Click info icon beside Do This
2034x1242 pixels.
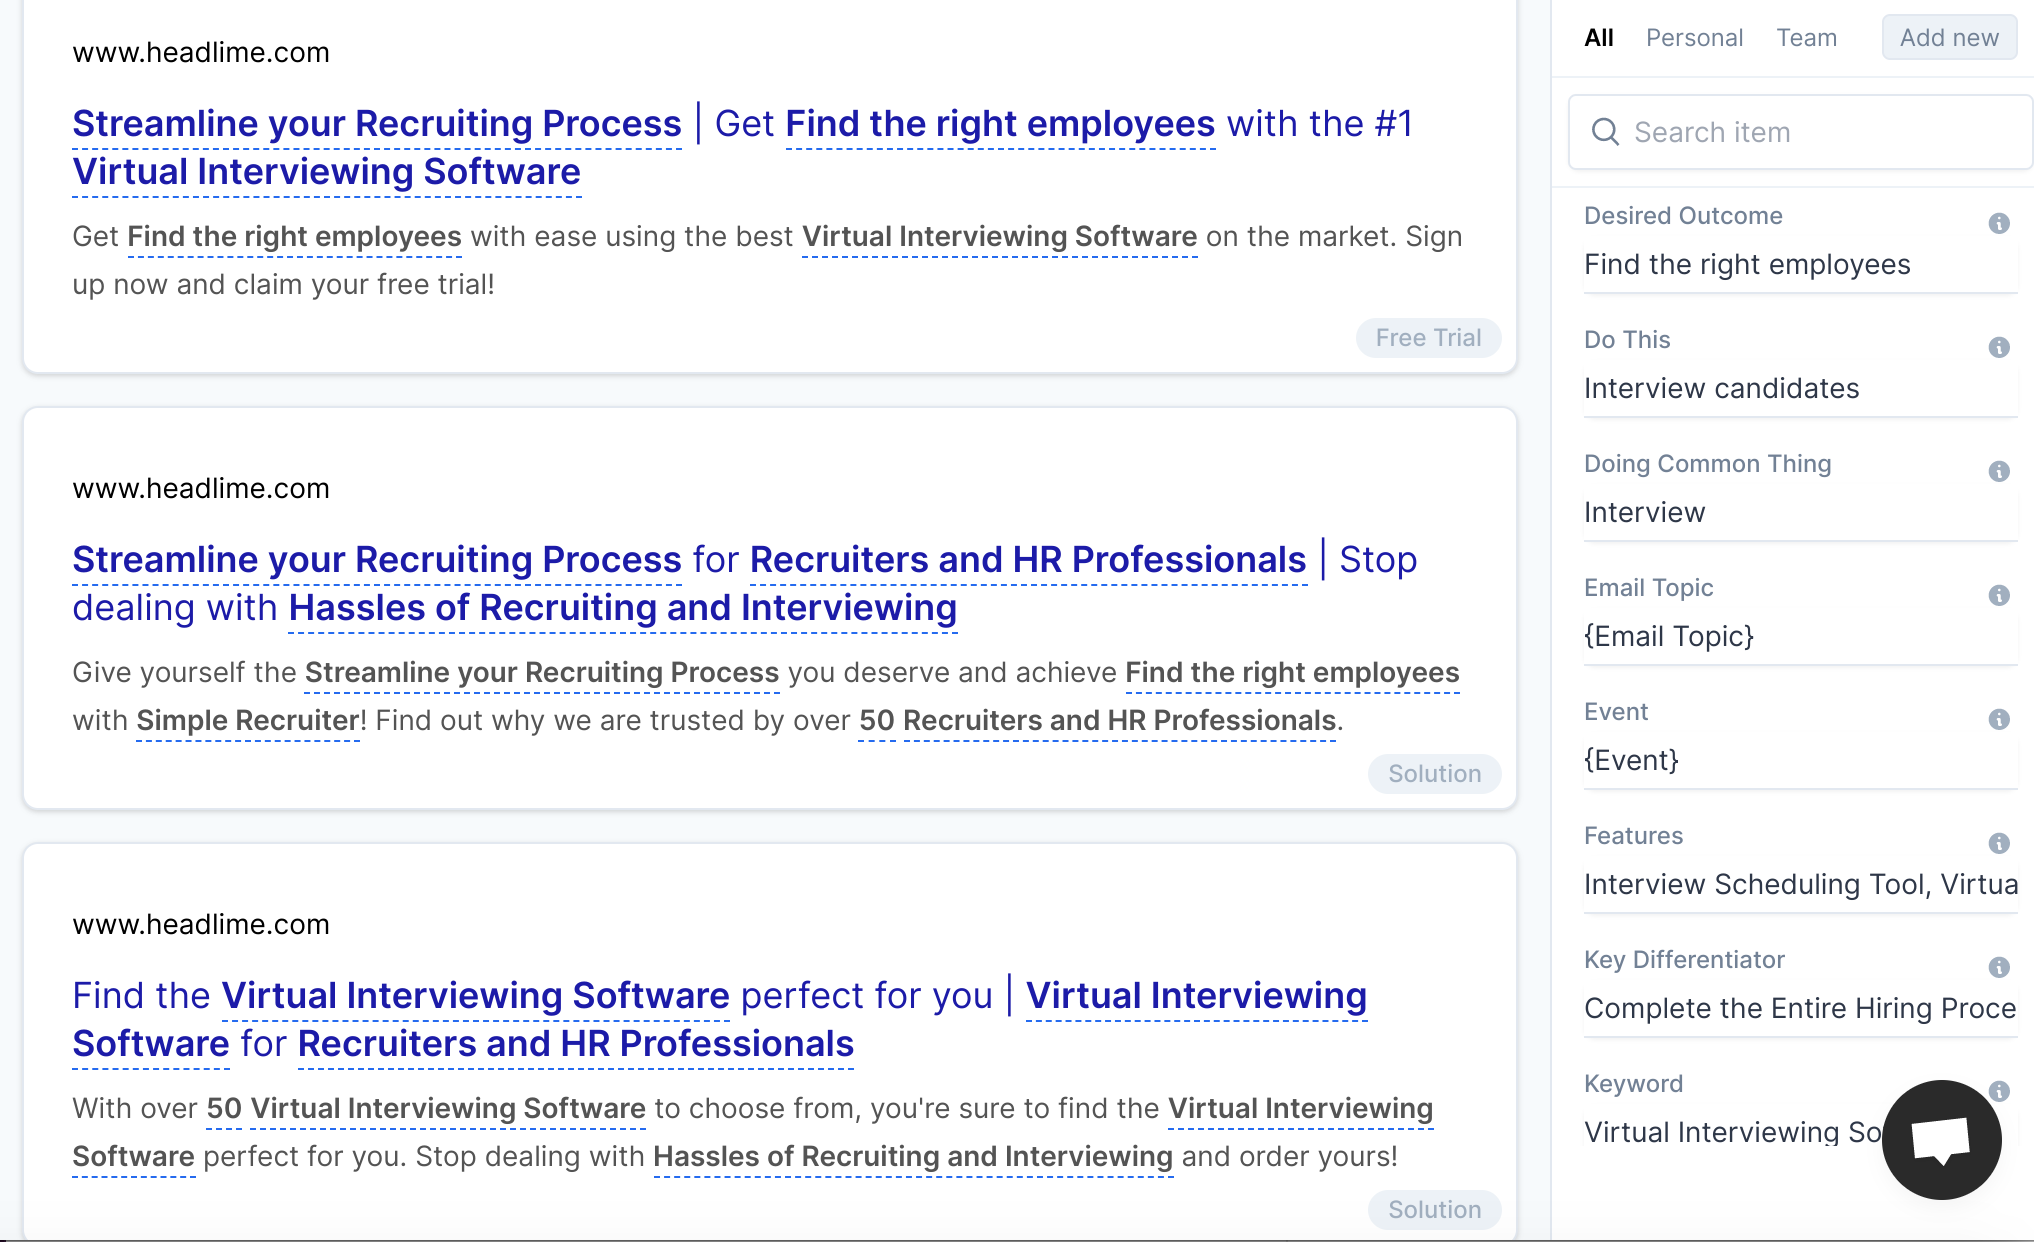[x=1998, y=347]
